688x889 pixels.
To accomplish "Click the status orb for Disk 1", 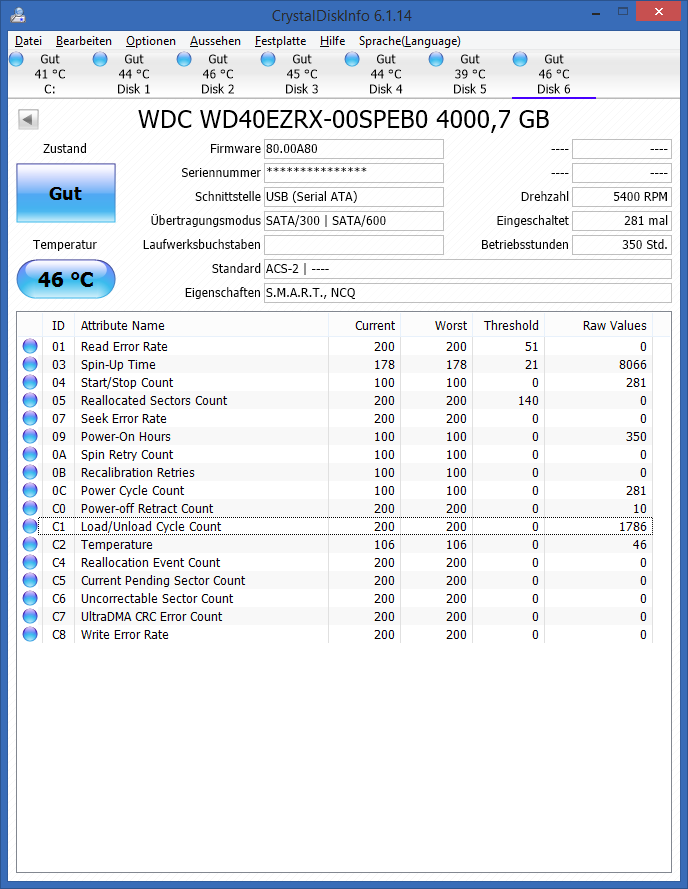I will tap(100, 59).
